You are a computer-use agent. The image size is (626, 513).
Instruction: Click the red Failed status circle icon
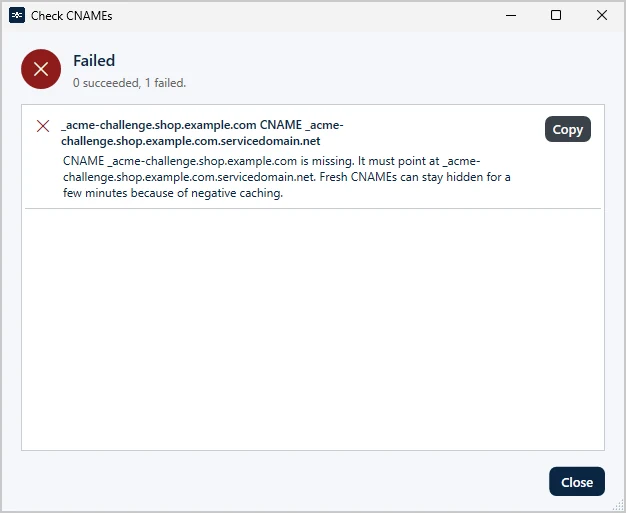coord(41,69)
